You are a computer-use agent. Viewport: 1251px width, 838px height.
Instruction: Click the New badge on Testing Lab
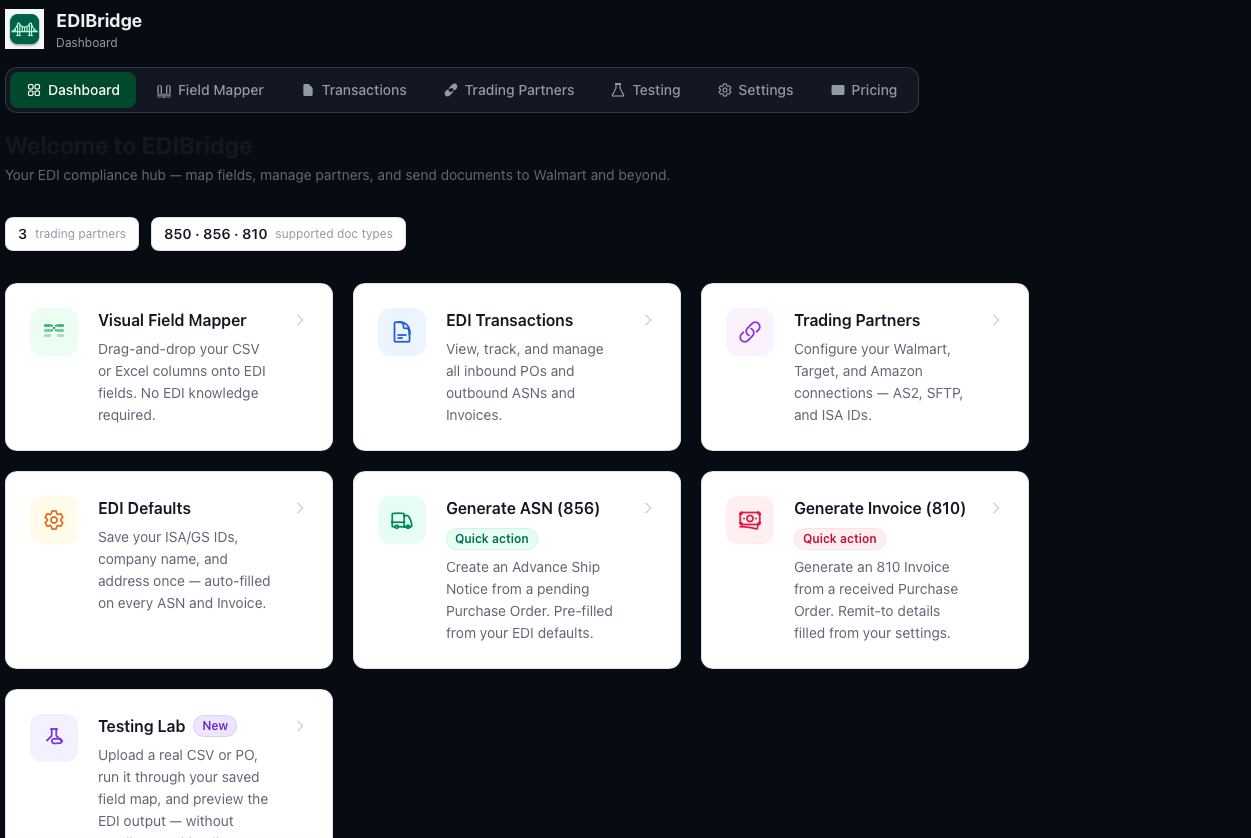tap(215, 726)
